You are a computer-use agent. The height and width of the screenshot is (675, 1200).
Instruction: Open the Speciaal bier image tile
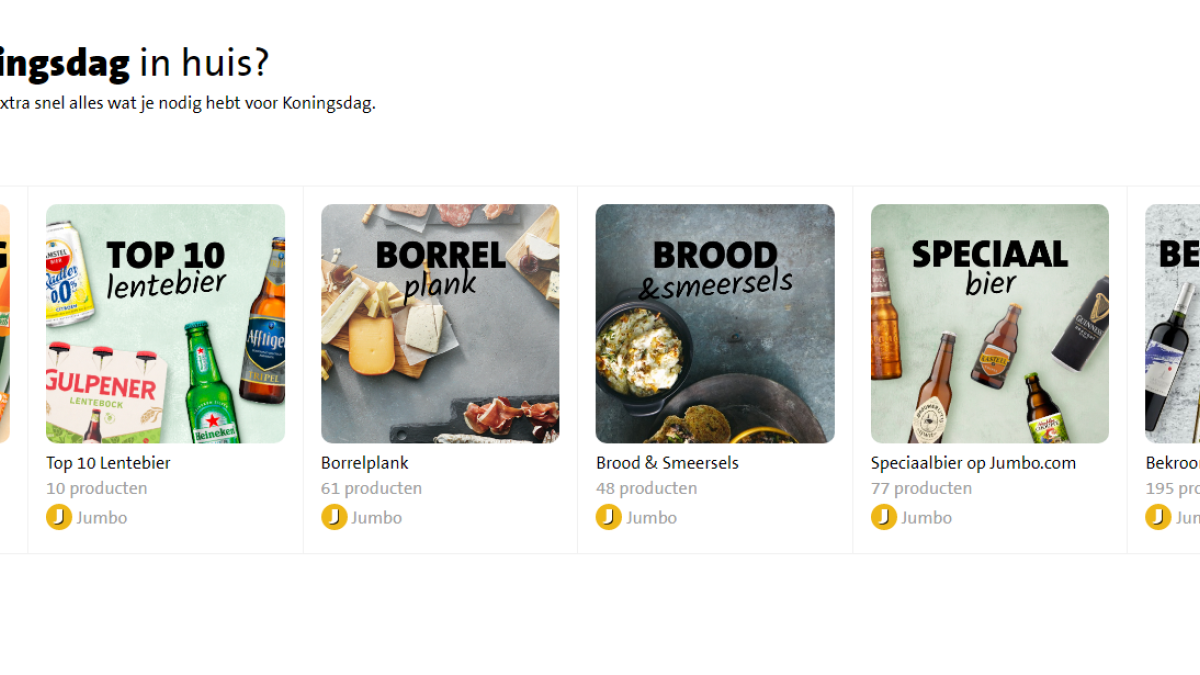(990, 323)
